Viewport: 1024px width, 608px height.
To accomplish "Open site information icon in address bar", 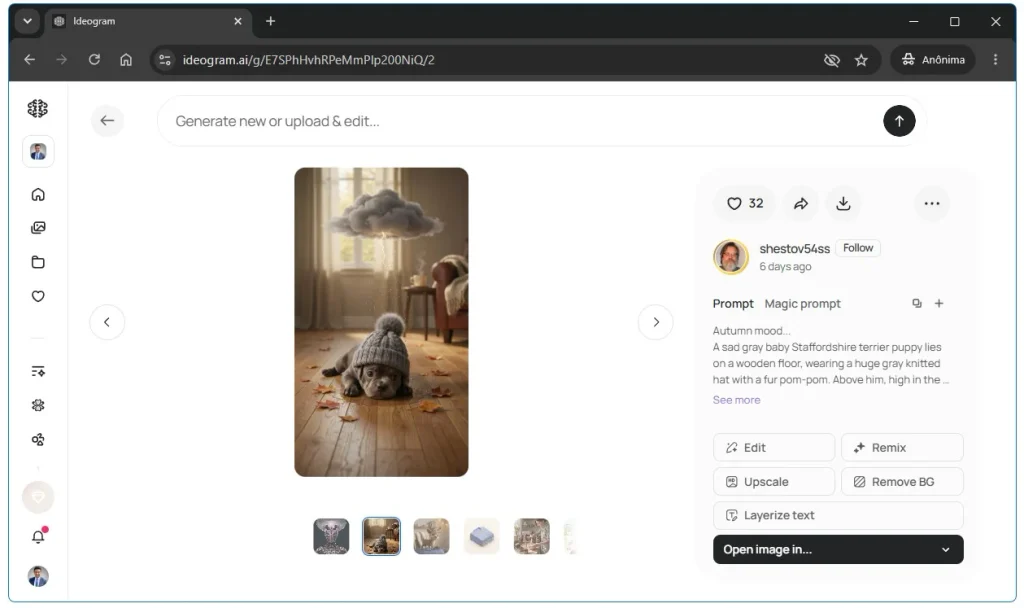I will pos(165,60).
